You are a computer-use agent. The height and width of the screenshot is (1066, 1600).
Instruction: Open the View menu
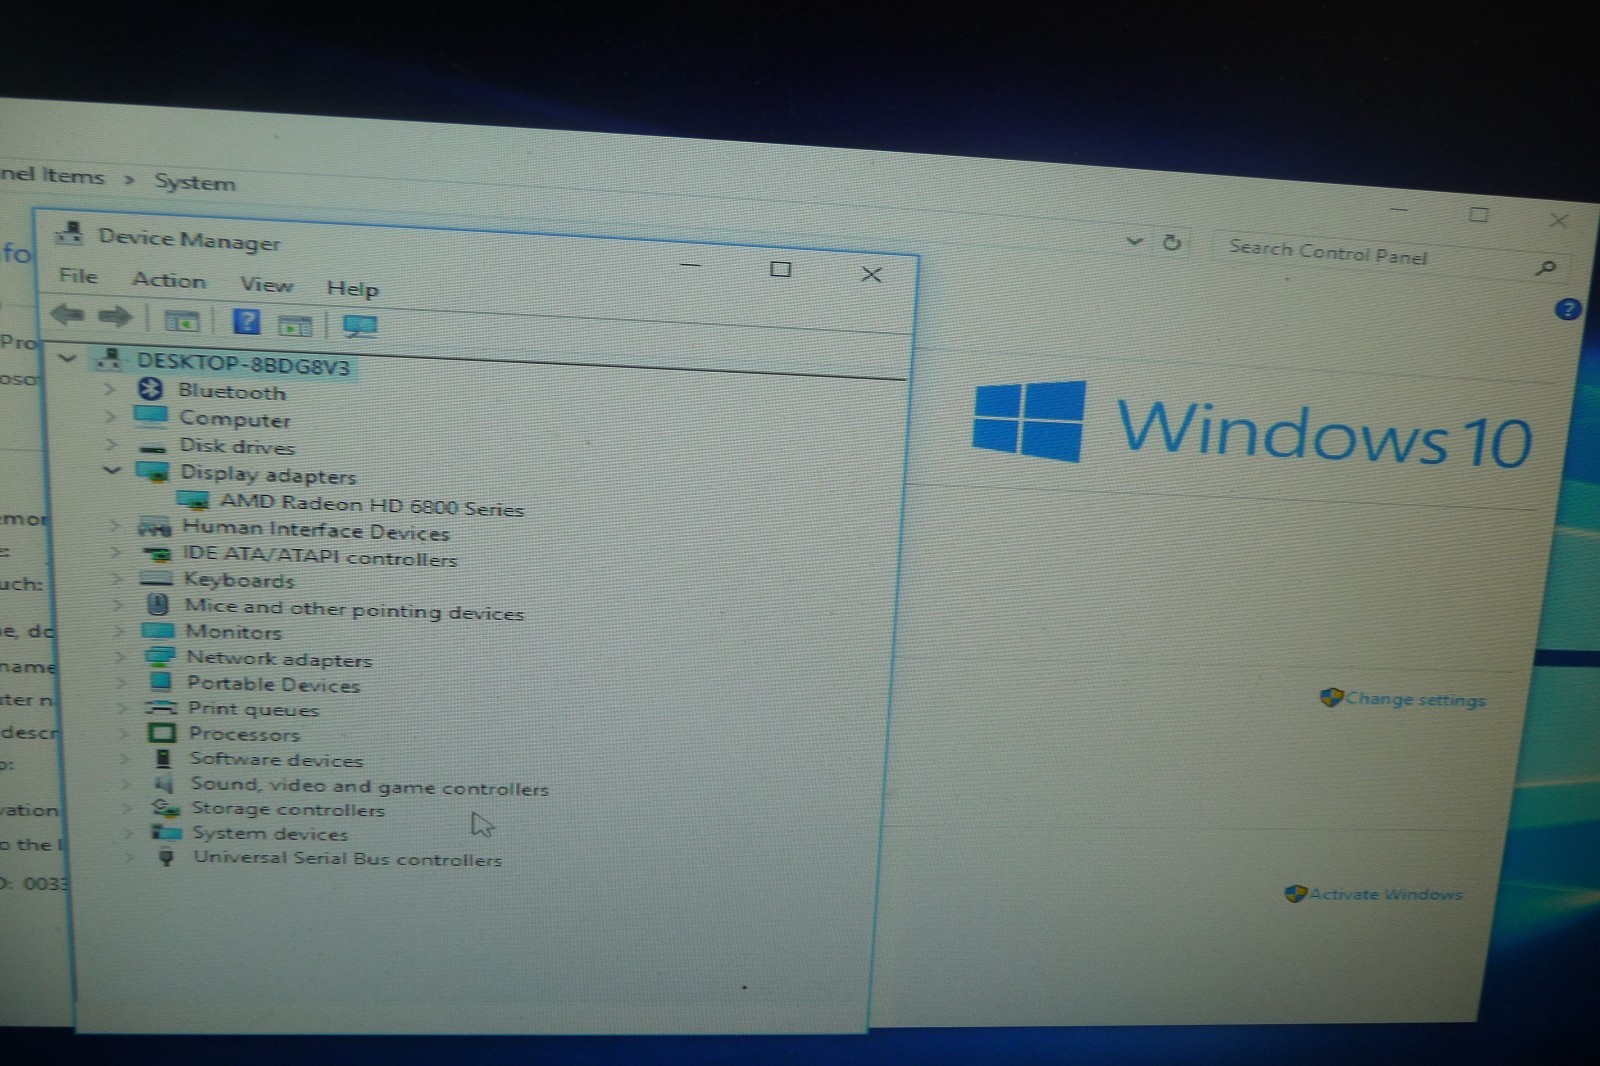click(266, 284)
